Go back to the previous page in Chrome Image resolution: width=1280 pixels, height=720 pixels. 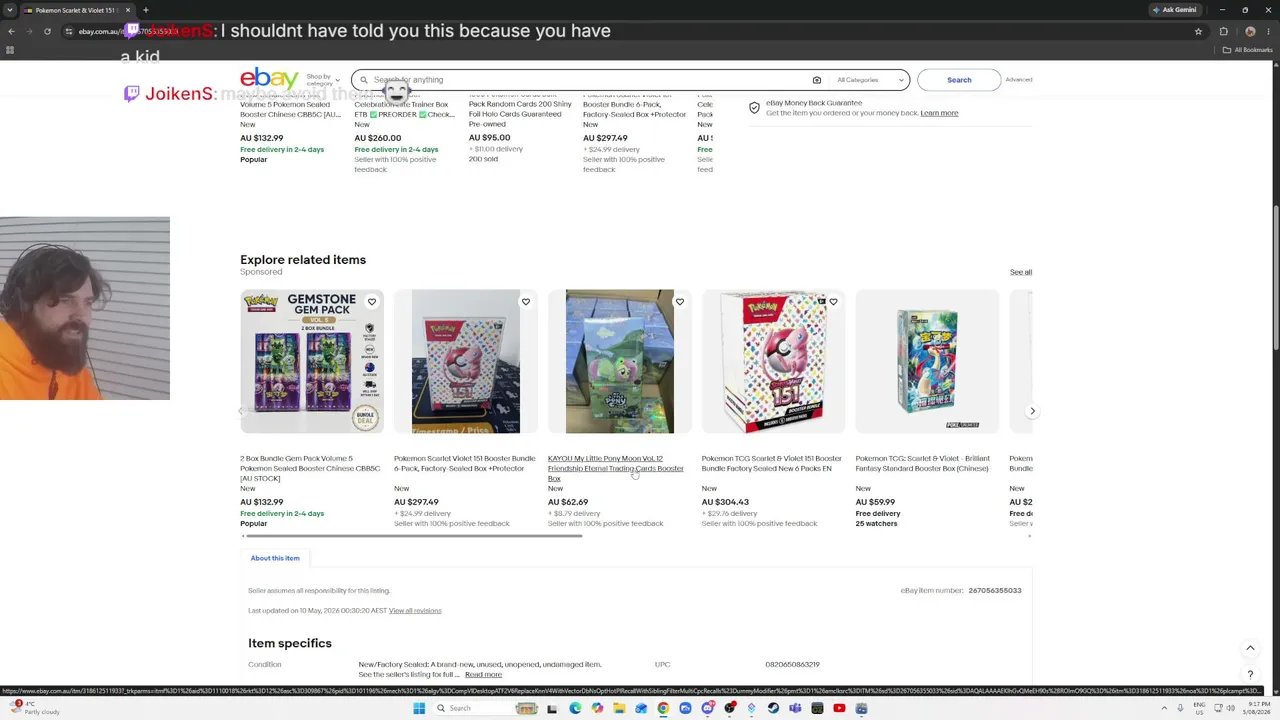11,31
